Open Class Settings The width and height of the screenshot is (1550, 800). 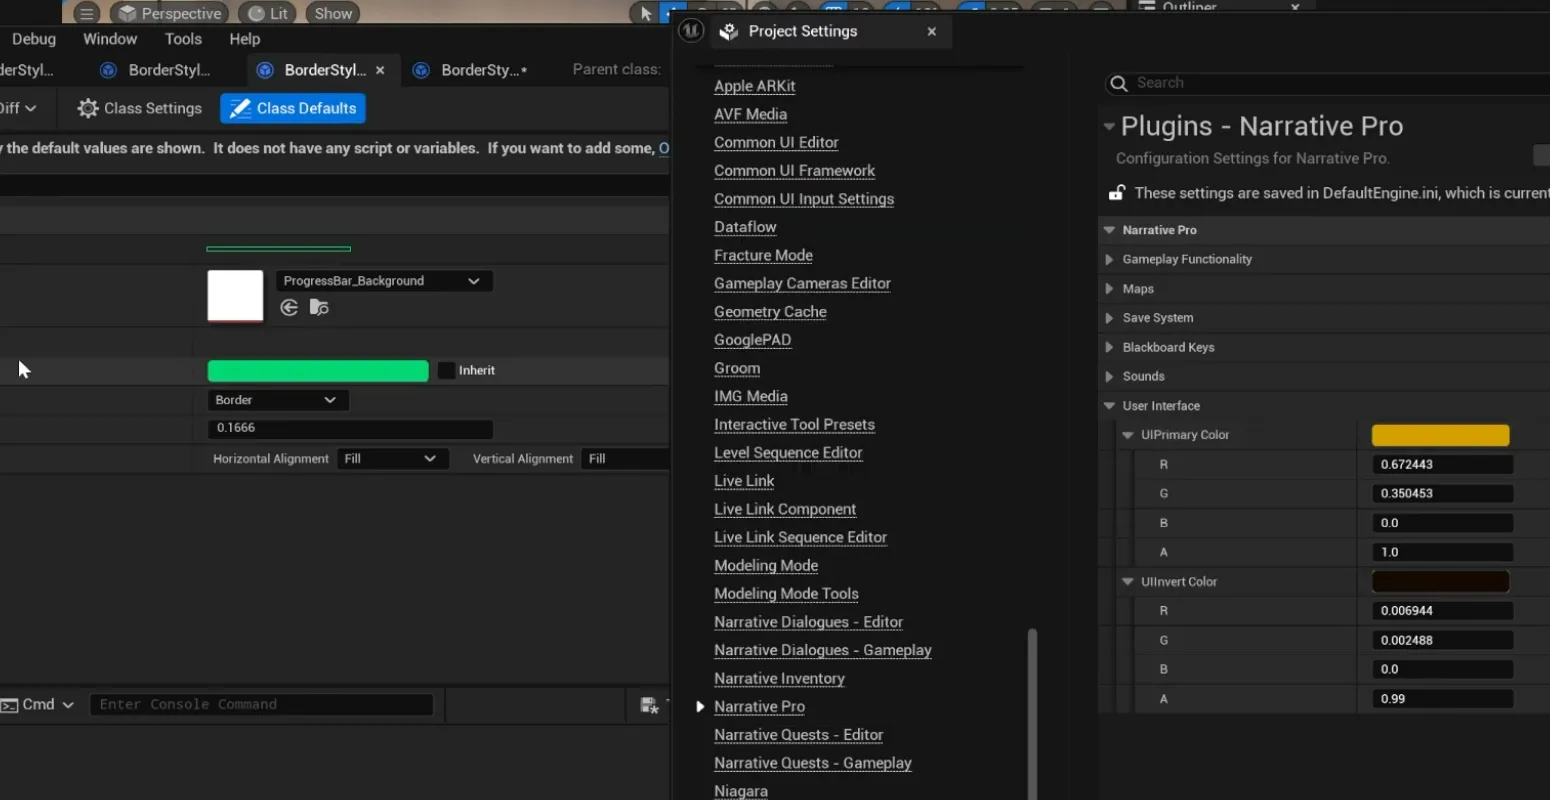click(140, 108)
